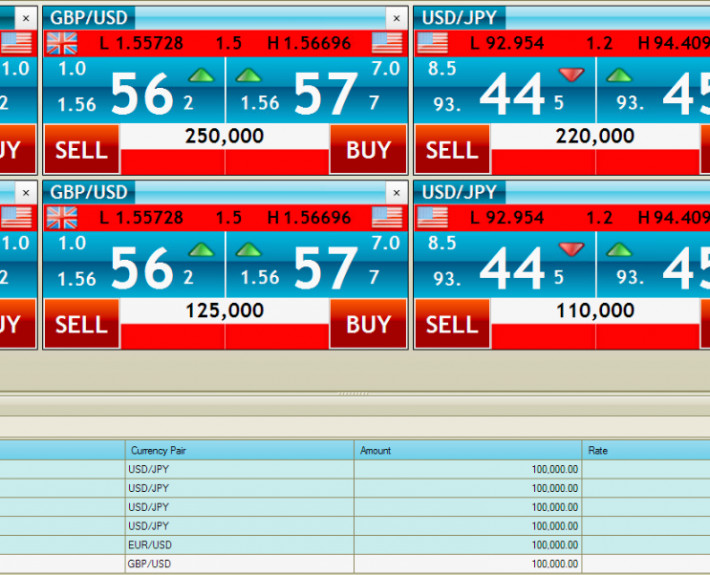
Task: Click the US flag in bottom USD/JPY tile
Action: tap(432, 217)
